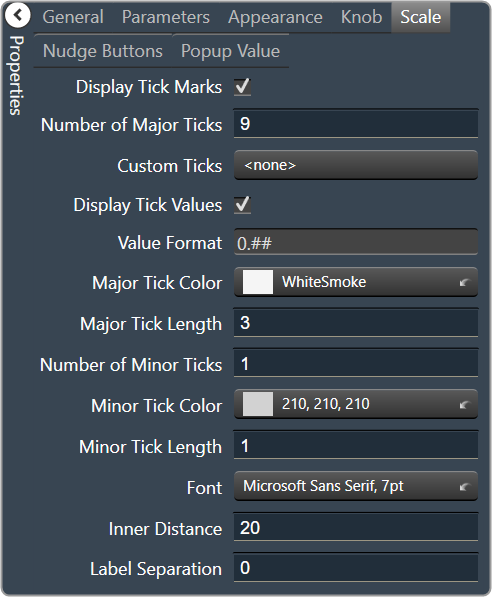
Task: Collapse the Properties panel with the back arrow
Action: pyautogui.click(x=18, y=15)
